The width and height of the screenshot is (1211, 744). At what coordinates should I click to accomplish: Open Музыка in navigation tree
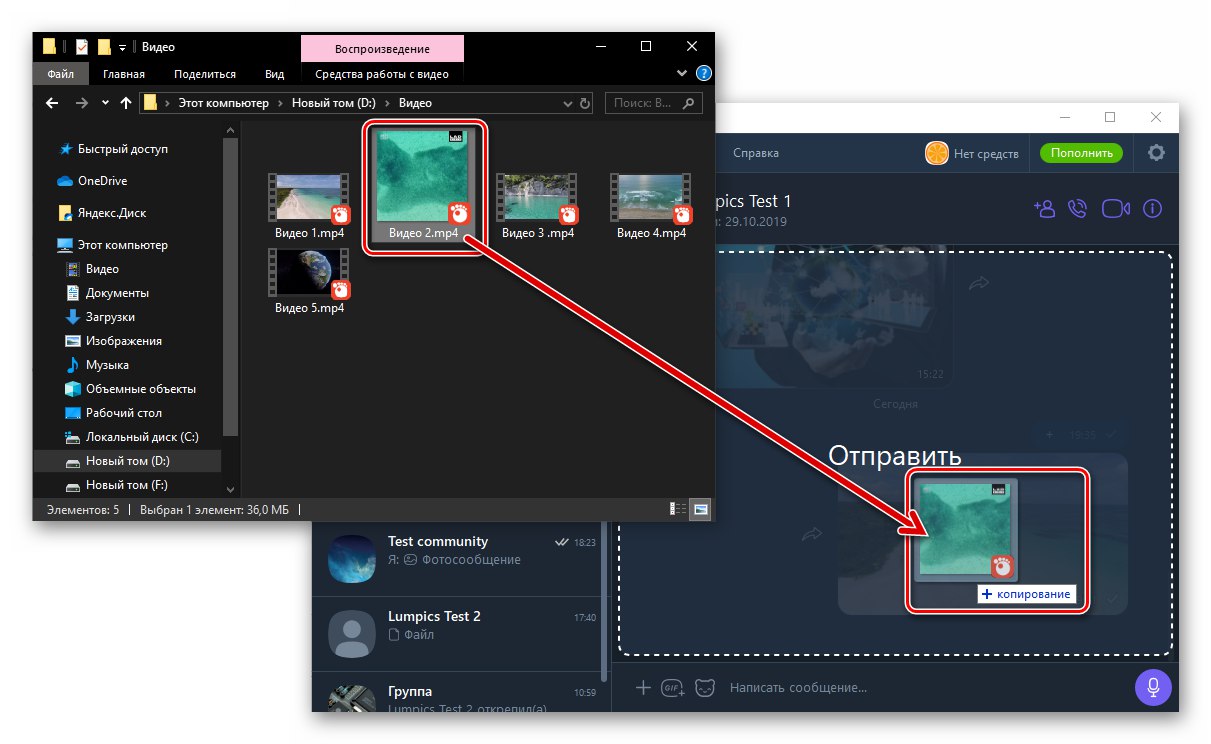(x=107, y=365)
